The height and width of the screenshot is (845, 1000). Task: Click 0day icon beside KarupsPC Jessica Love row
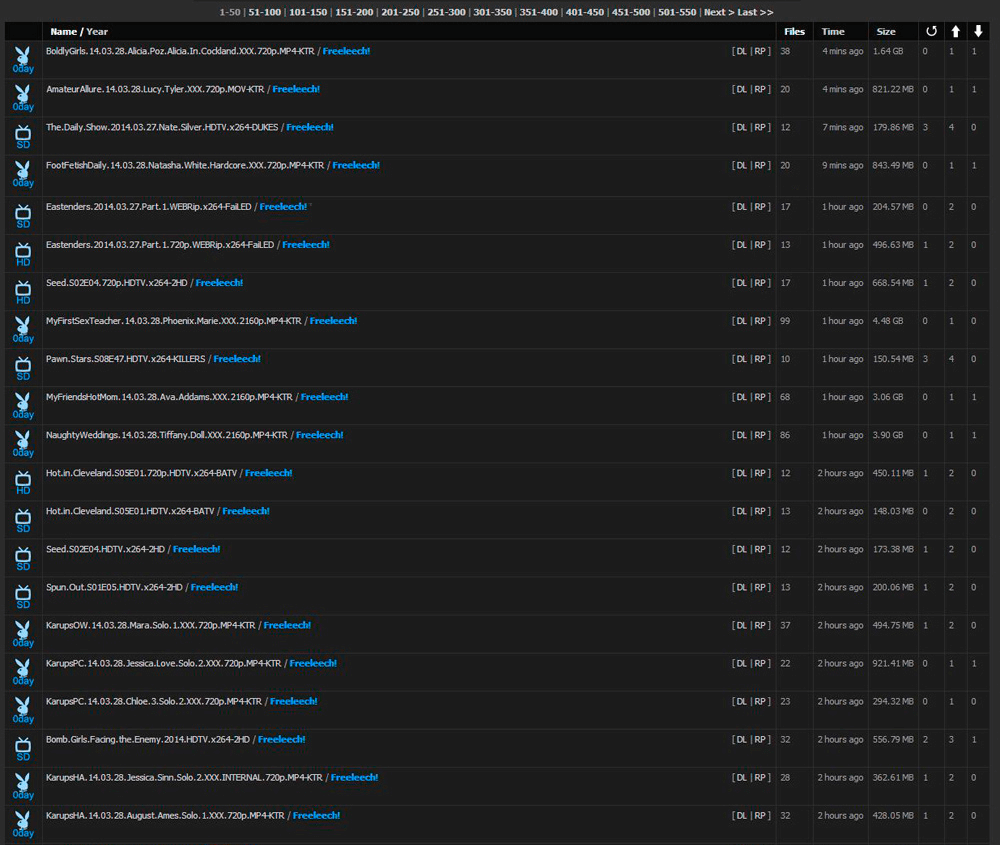click(x=23, y=672)
